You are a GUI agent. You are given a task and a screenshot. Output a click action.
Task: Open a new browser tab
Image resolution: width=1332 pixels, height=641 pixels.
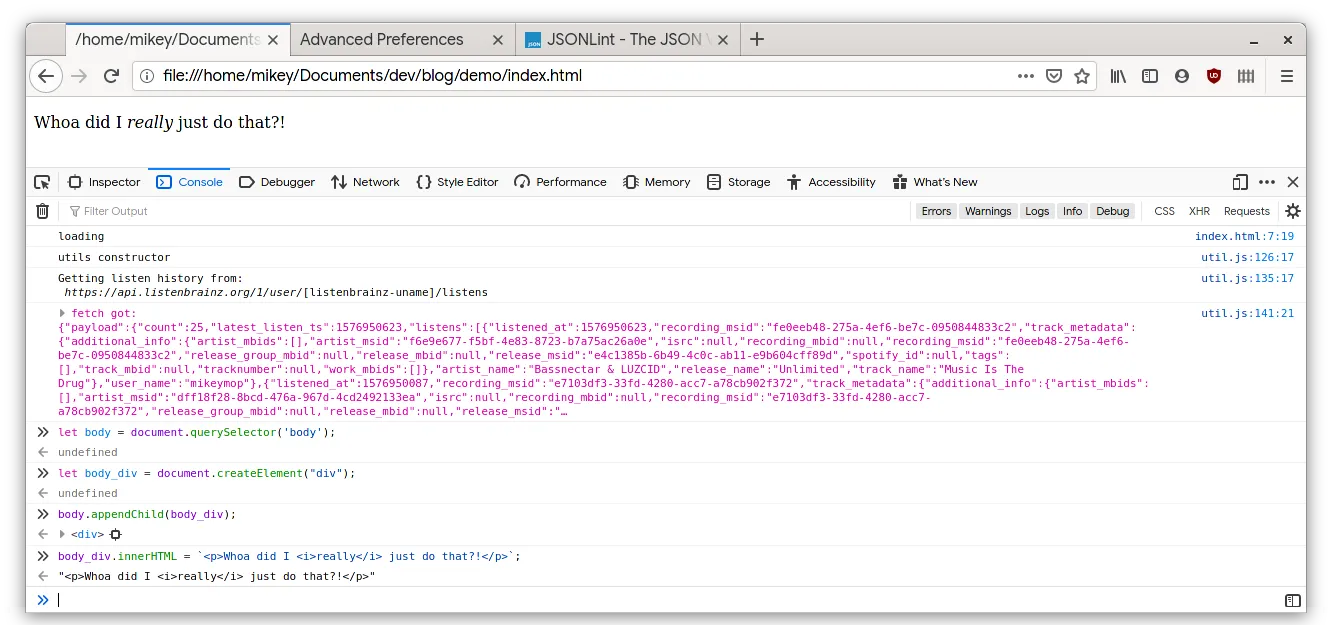point(757,40)
